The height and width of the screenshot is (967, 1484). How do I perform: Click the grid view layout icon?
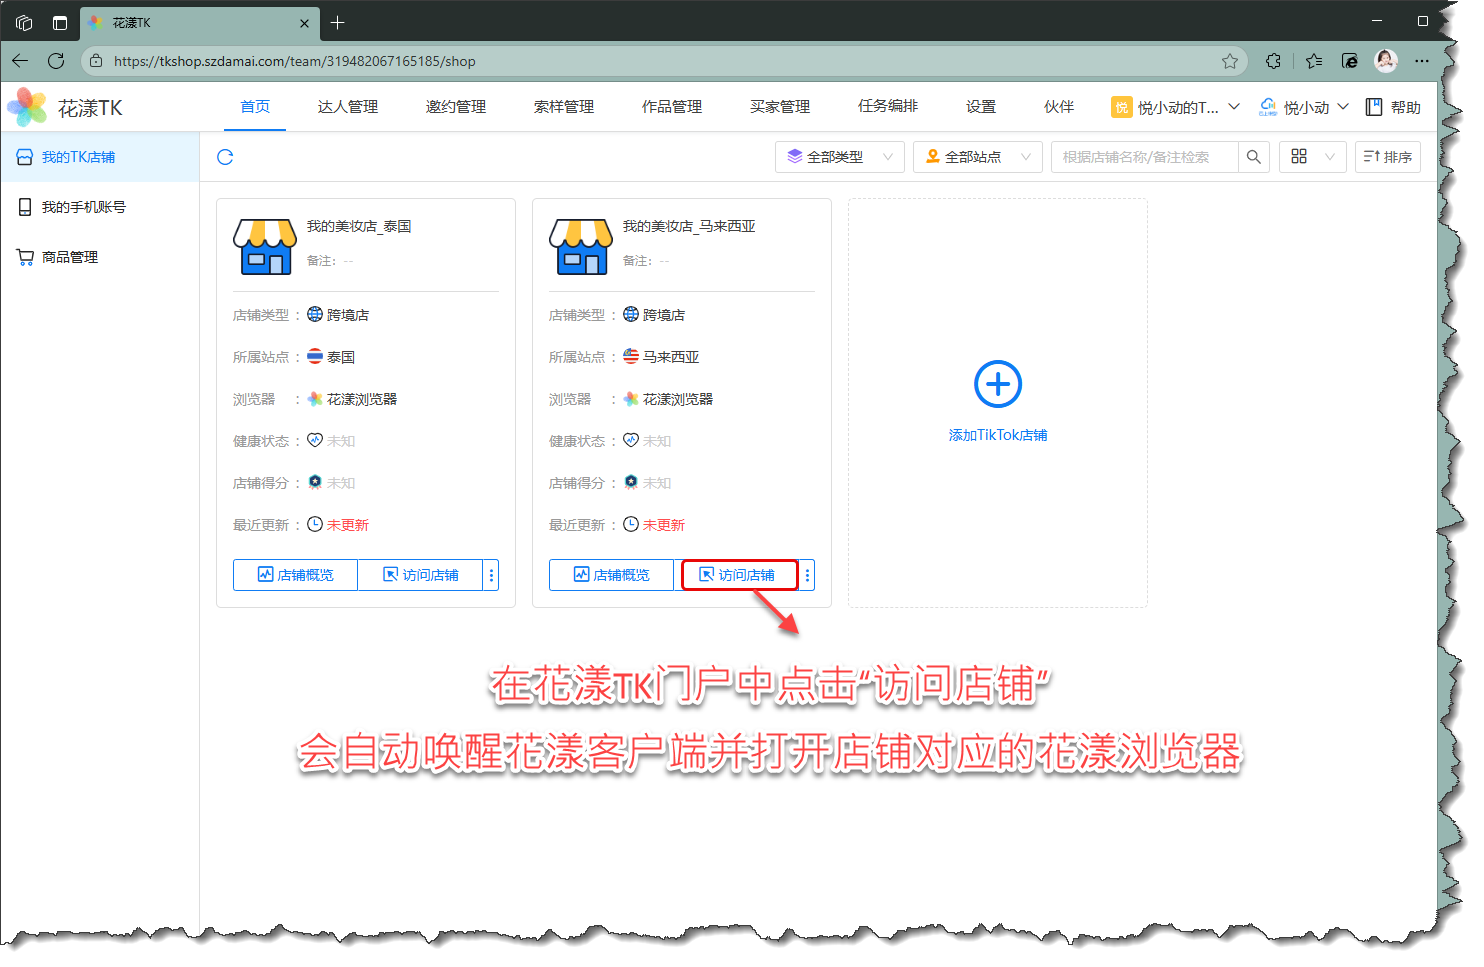1299,157
